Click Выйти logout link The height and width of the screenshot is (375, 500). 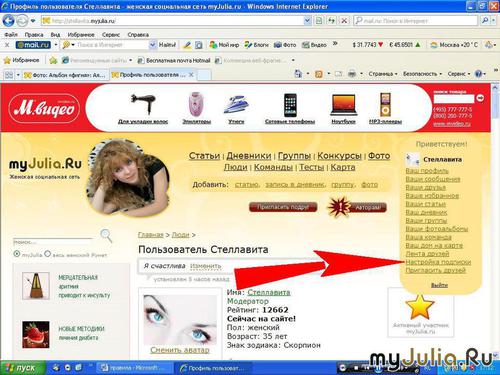tap(439, 285)
